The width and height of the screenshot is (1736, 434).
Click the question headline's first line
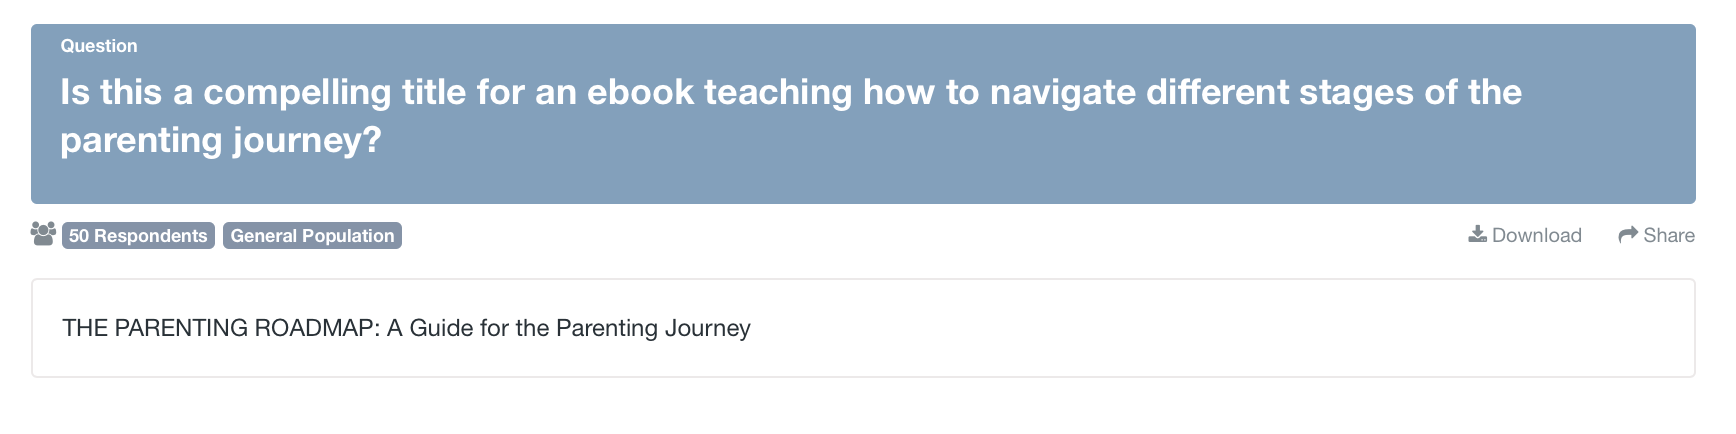coord(790,92)
